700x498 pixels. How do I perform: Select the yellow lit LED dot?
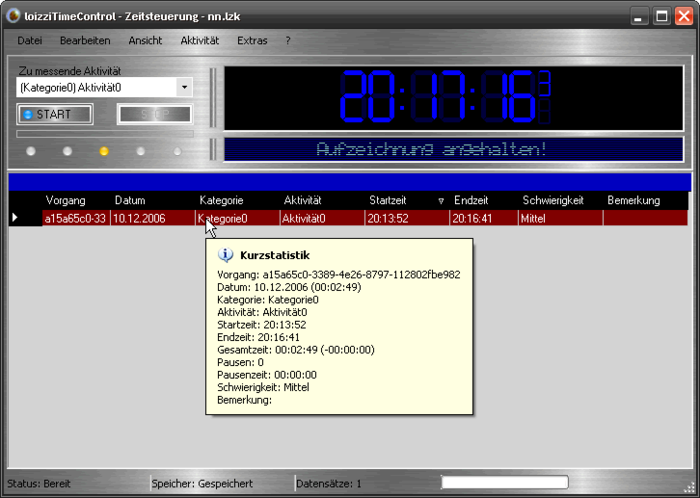[104, 151]
